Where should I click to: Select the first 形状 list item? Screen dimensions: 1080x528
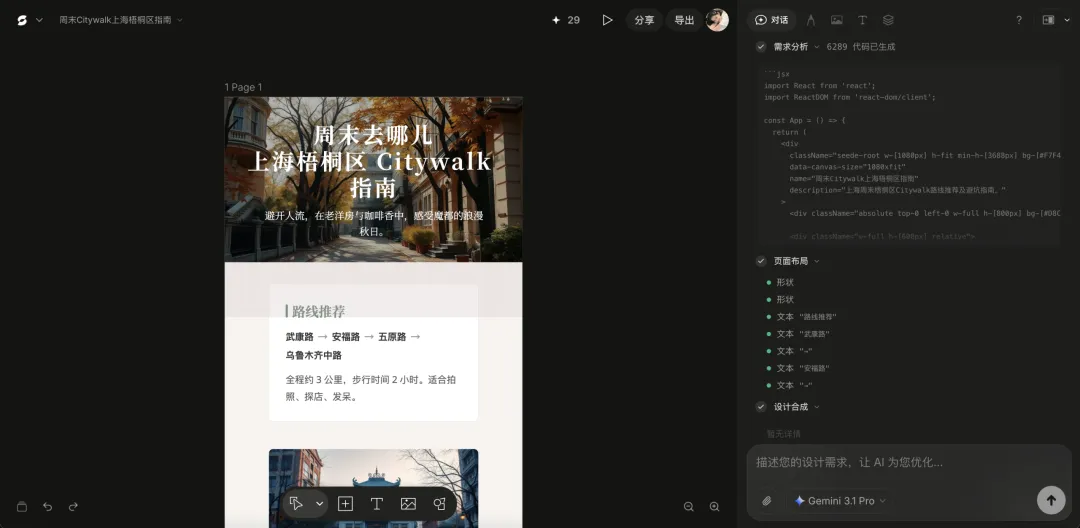785,282
